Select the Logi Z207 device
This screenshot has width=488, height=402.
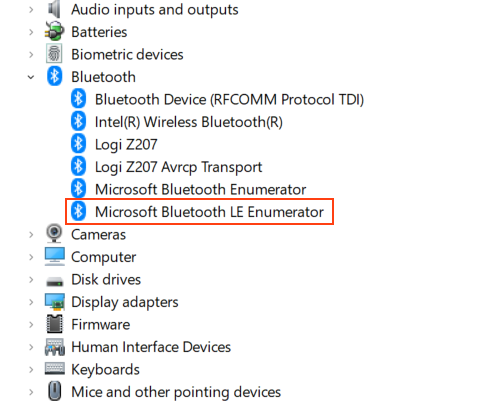[x=126, y=145]
